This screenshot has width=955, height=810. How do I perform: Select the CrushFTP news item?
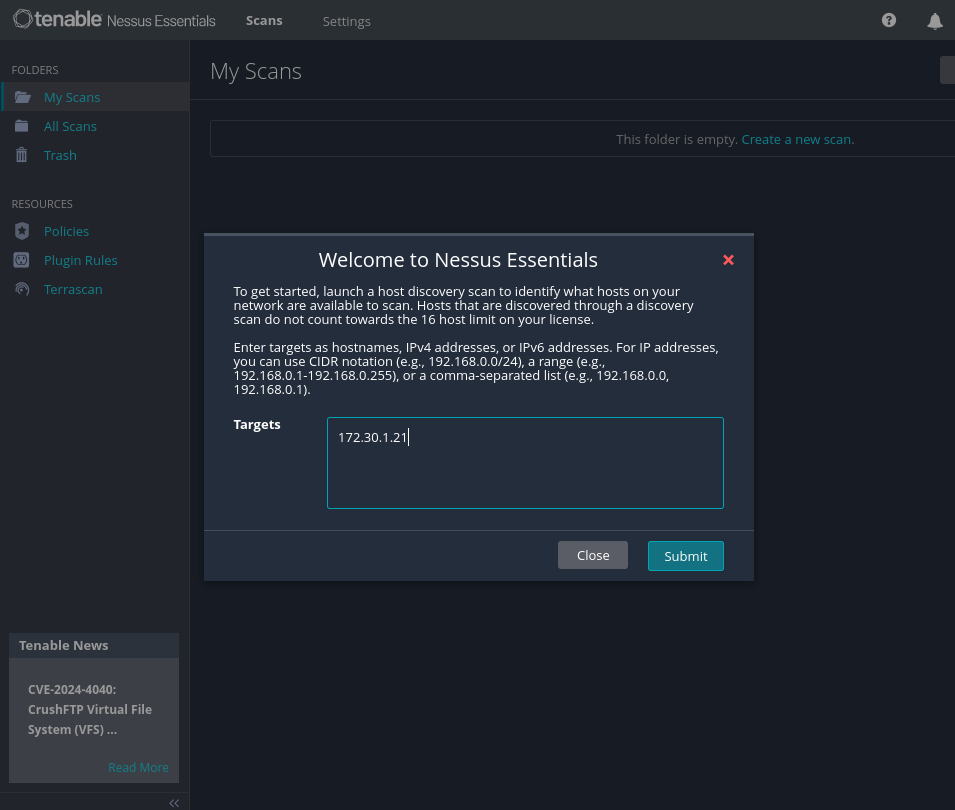[90, 709]
